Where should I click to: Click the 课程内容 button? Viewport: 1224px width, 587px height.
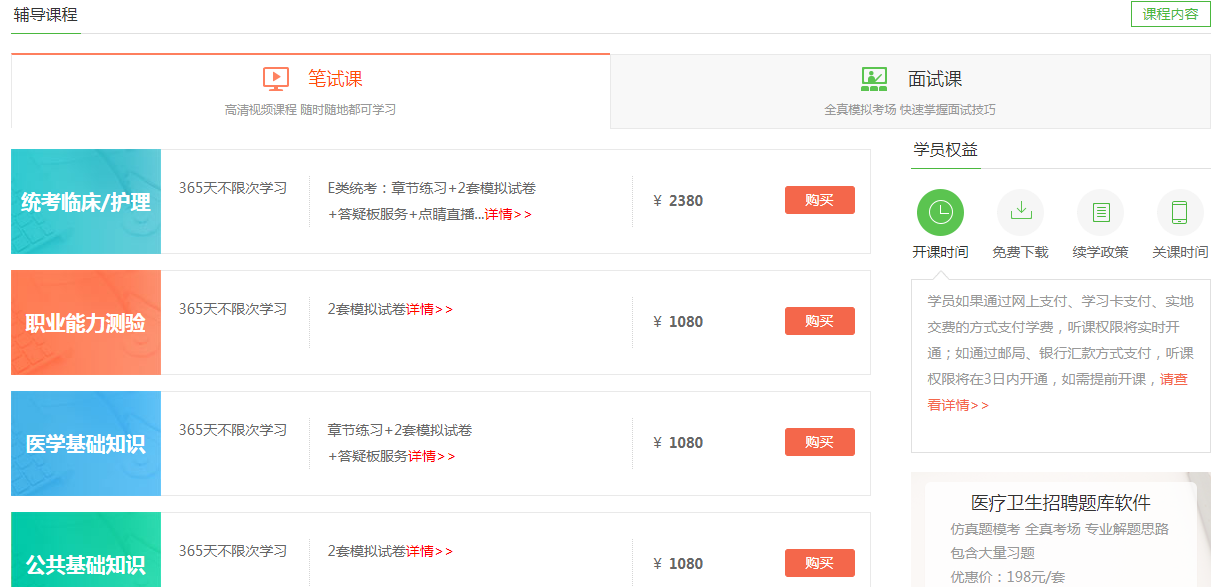click(1170, 14)
